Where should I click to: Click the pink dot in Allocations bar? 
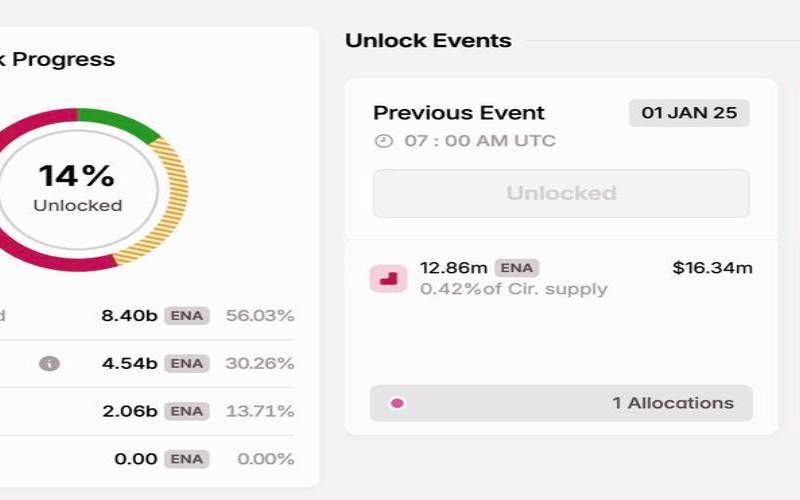click(x=397, y=403)
